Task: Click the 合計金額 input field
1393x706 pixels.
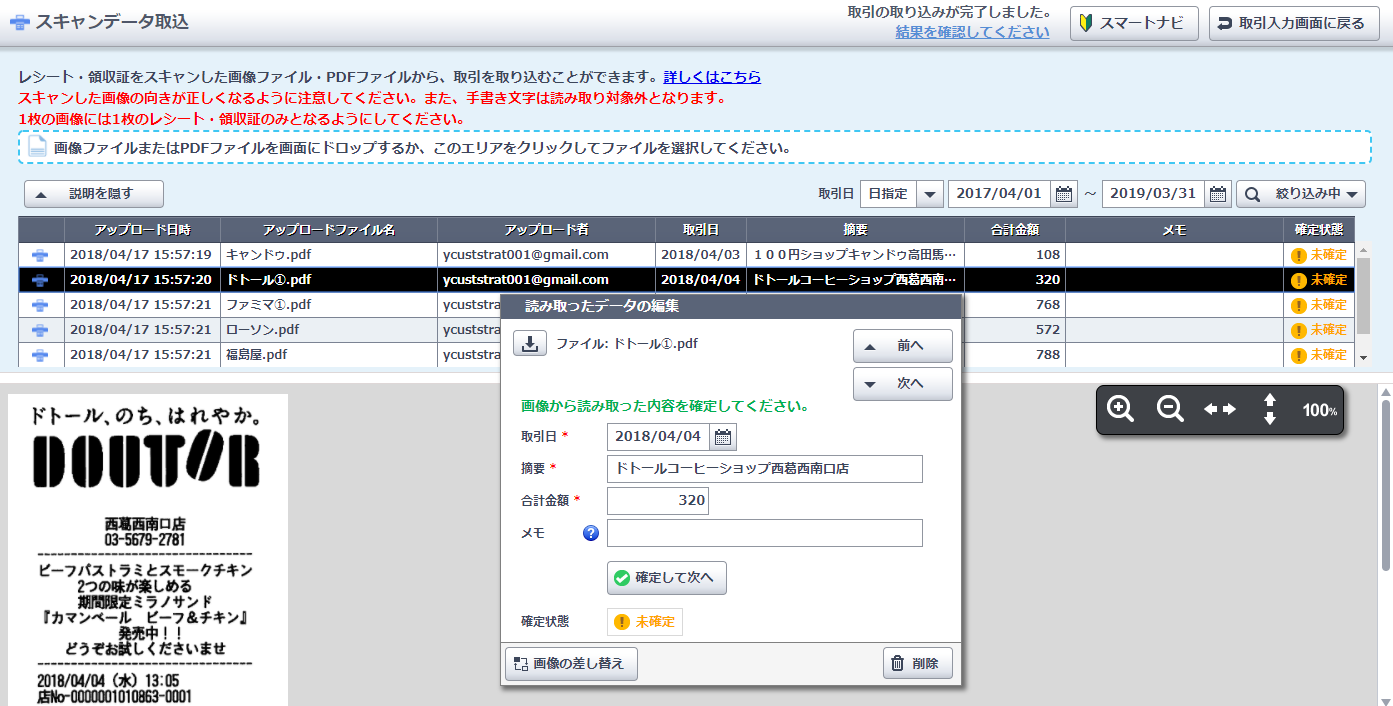Action: coord(658,501)
